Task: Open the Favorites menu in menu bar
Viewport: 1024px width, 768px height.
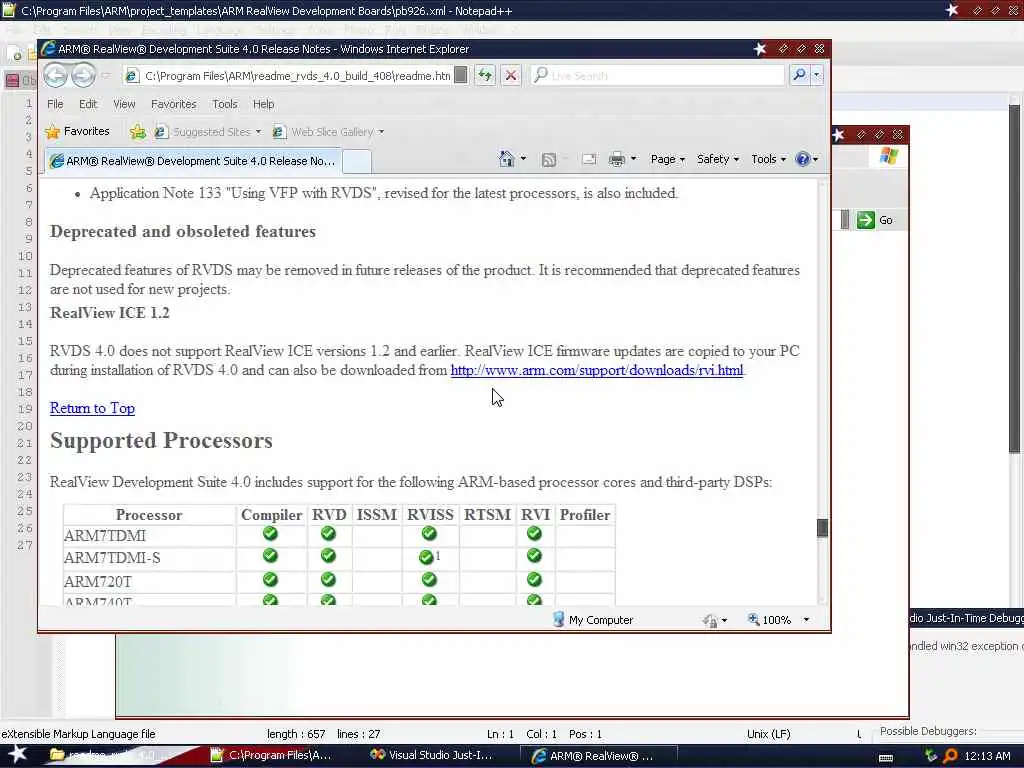Action: point(173,104)
